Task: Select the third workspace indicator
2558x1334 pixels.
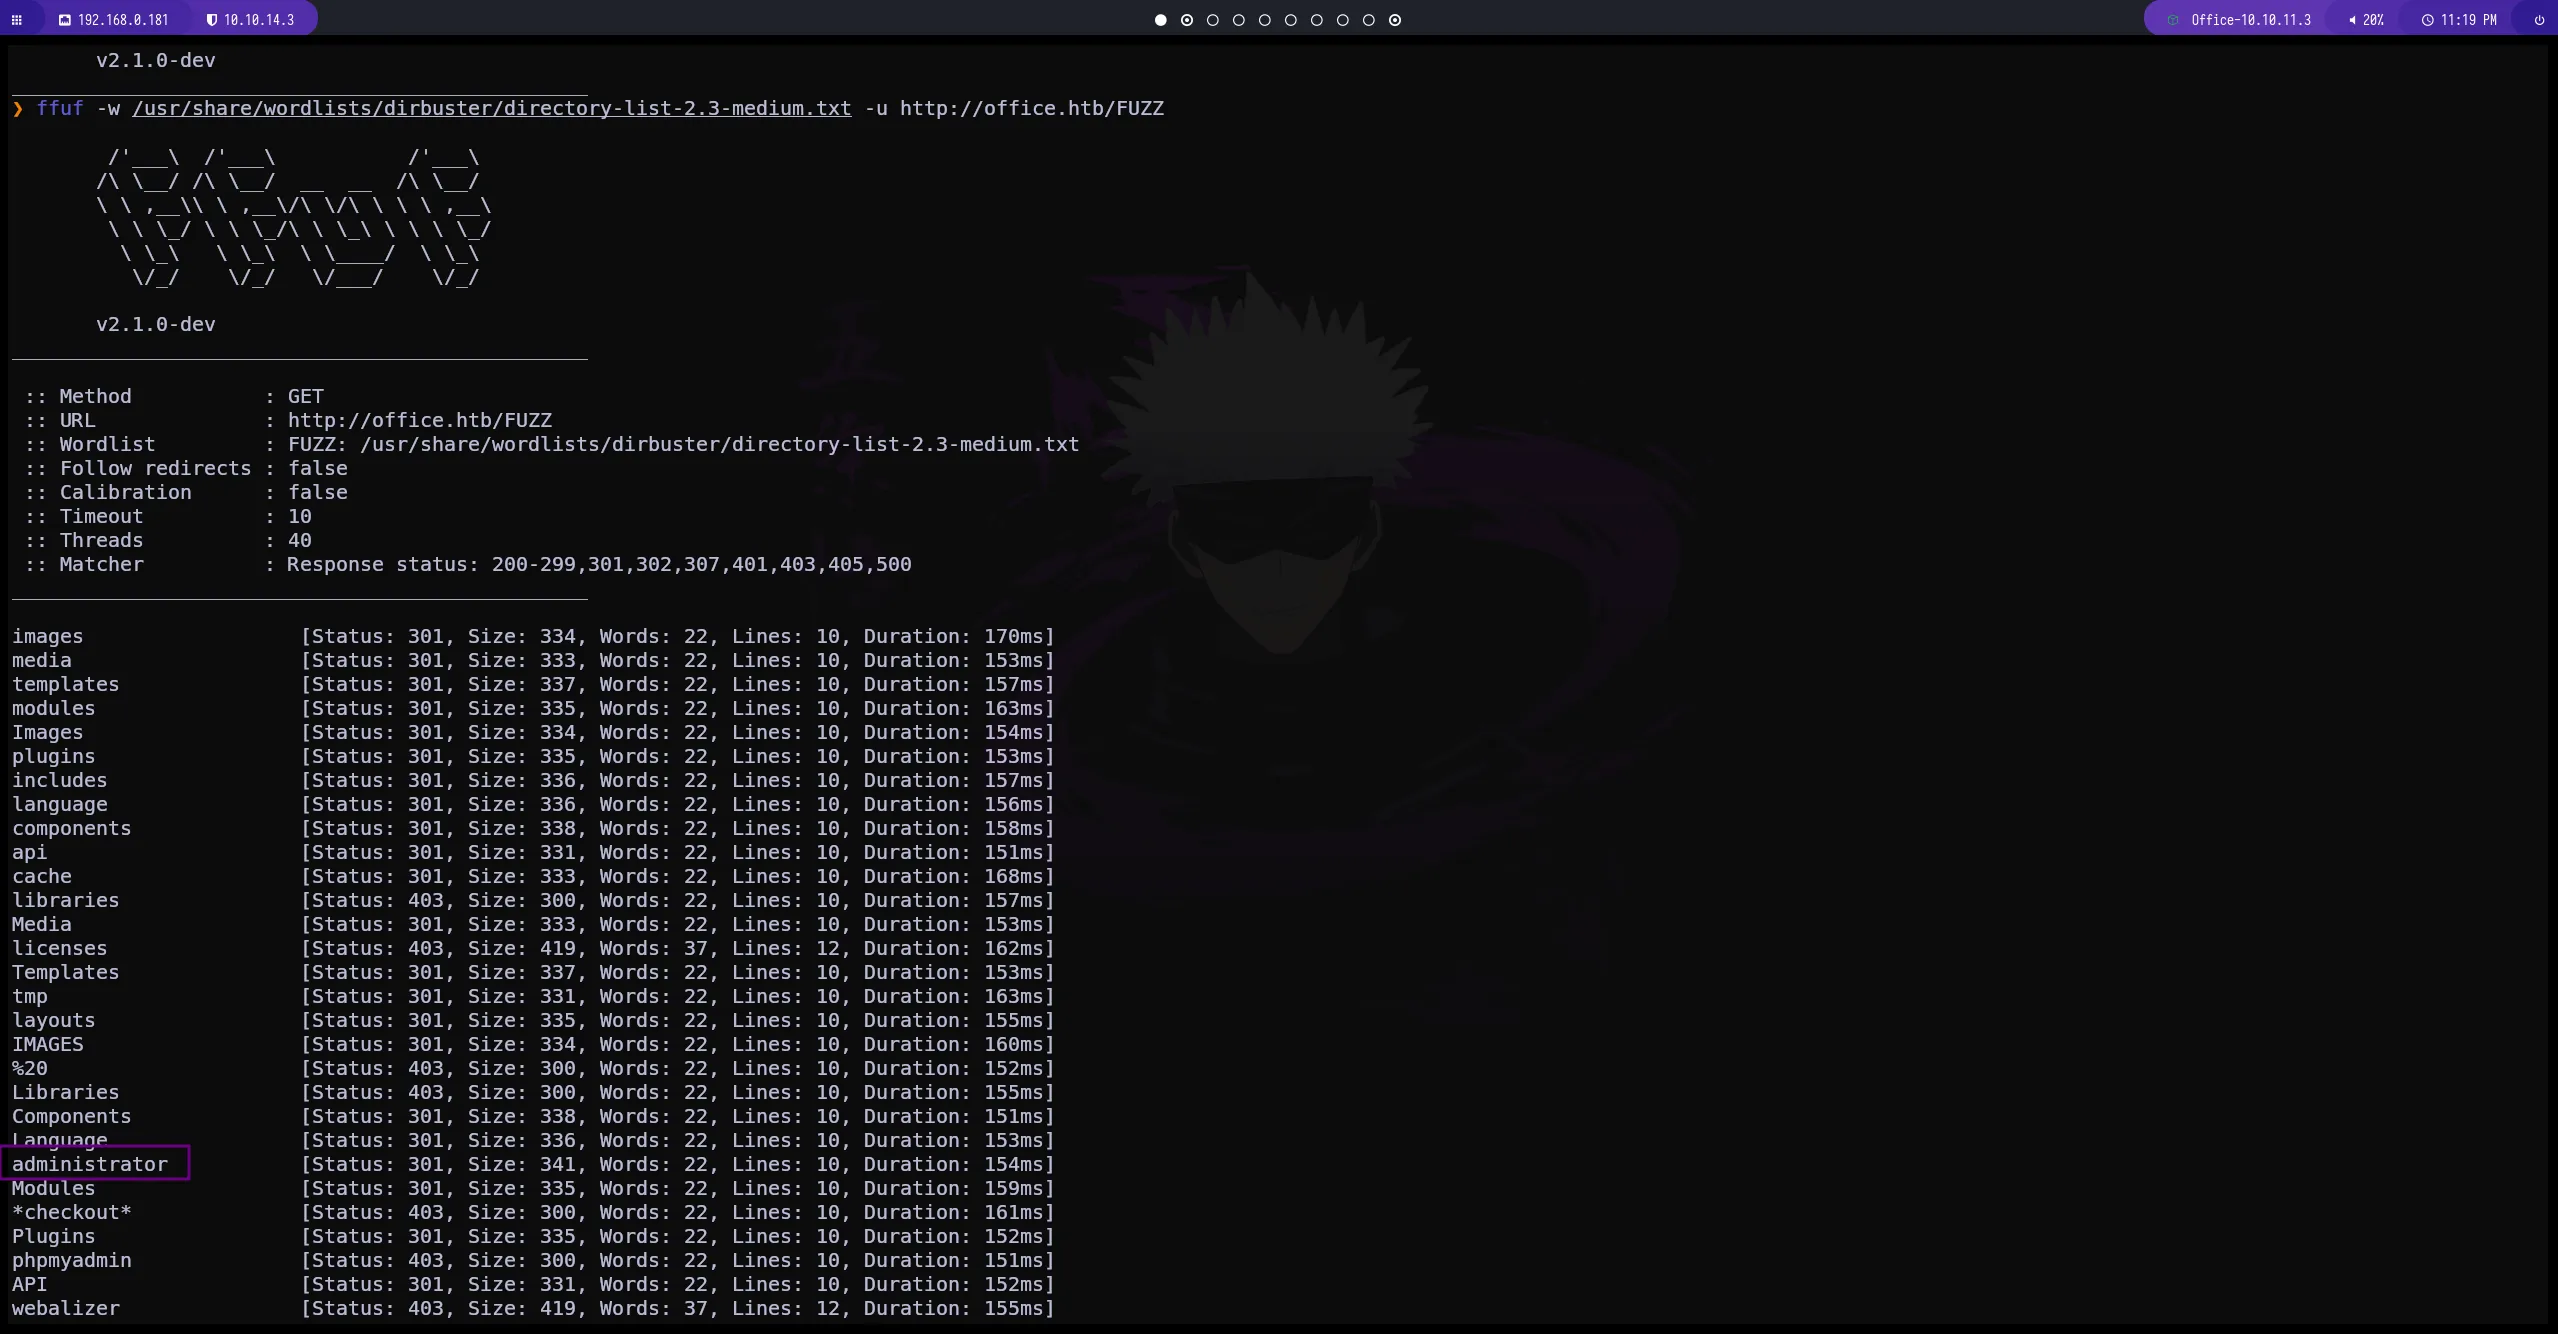Action: [x=1213, y=20]
